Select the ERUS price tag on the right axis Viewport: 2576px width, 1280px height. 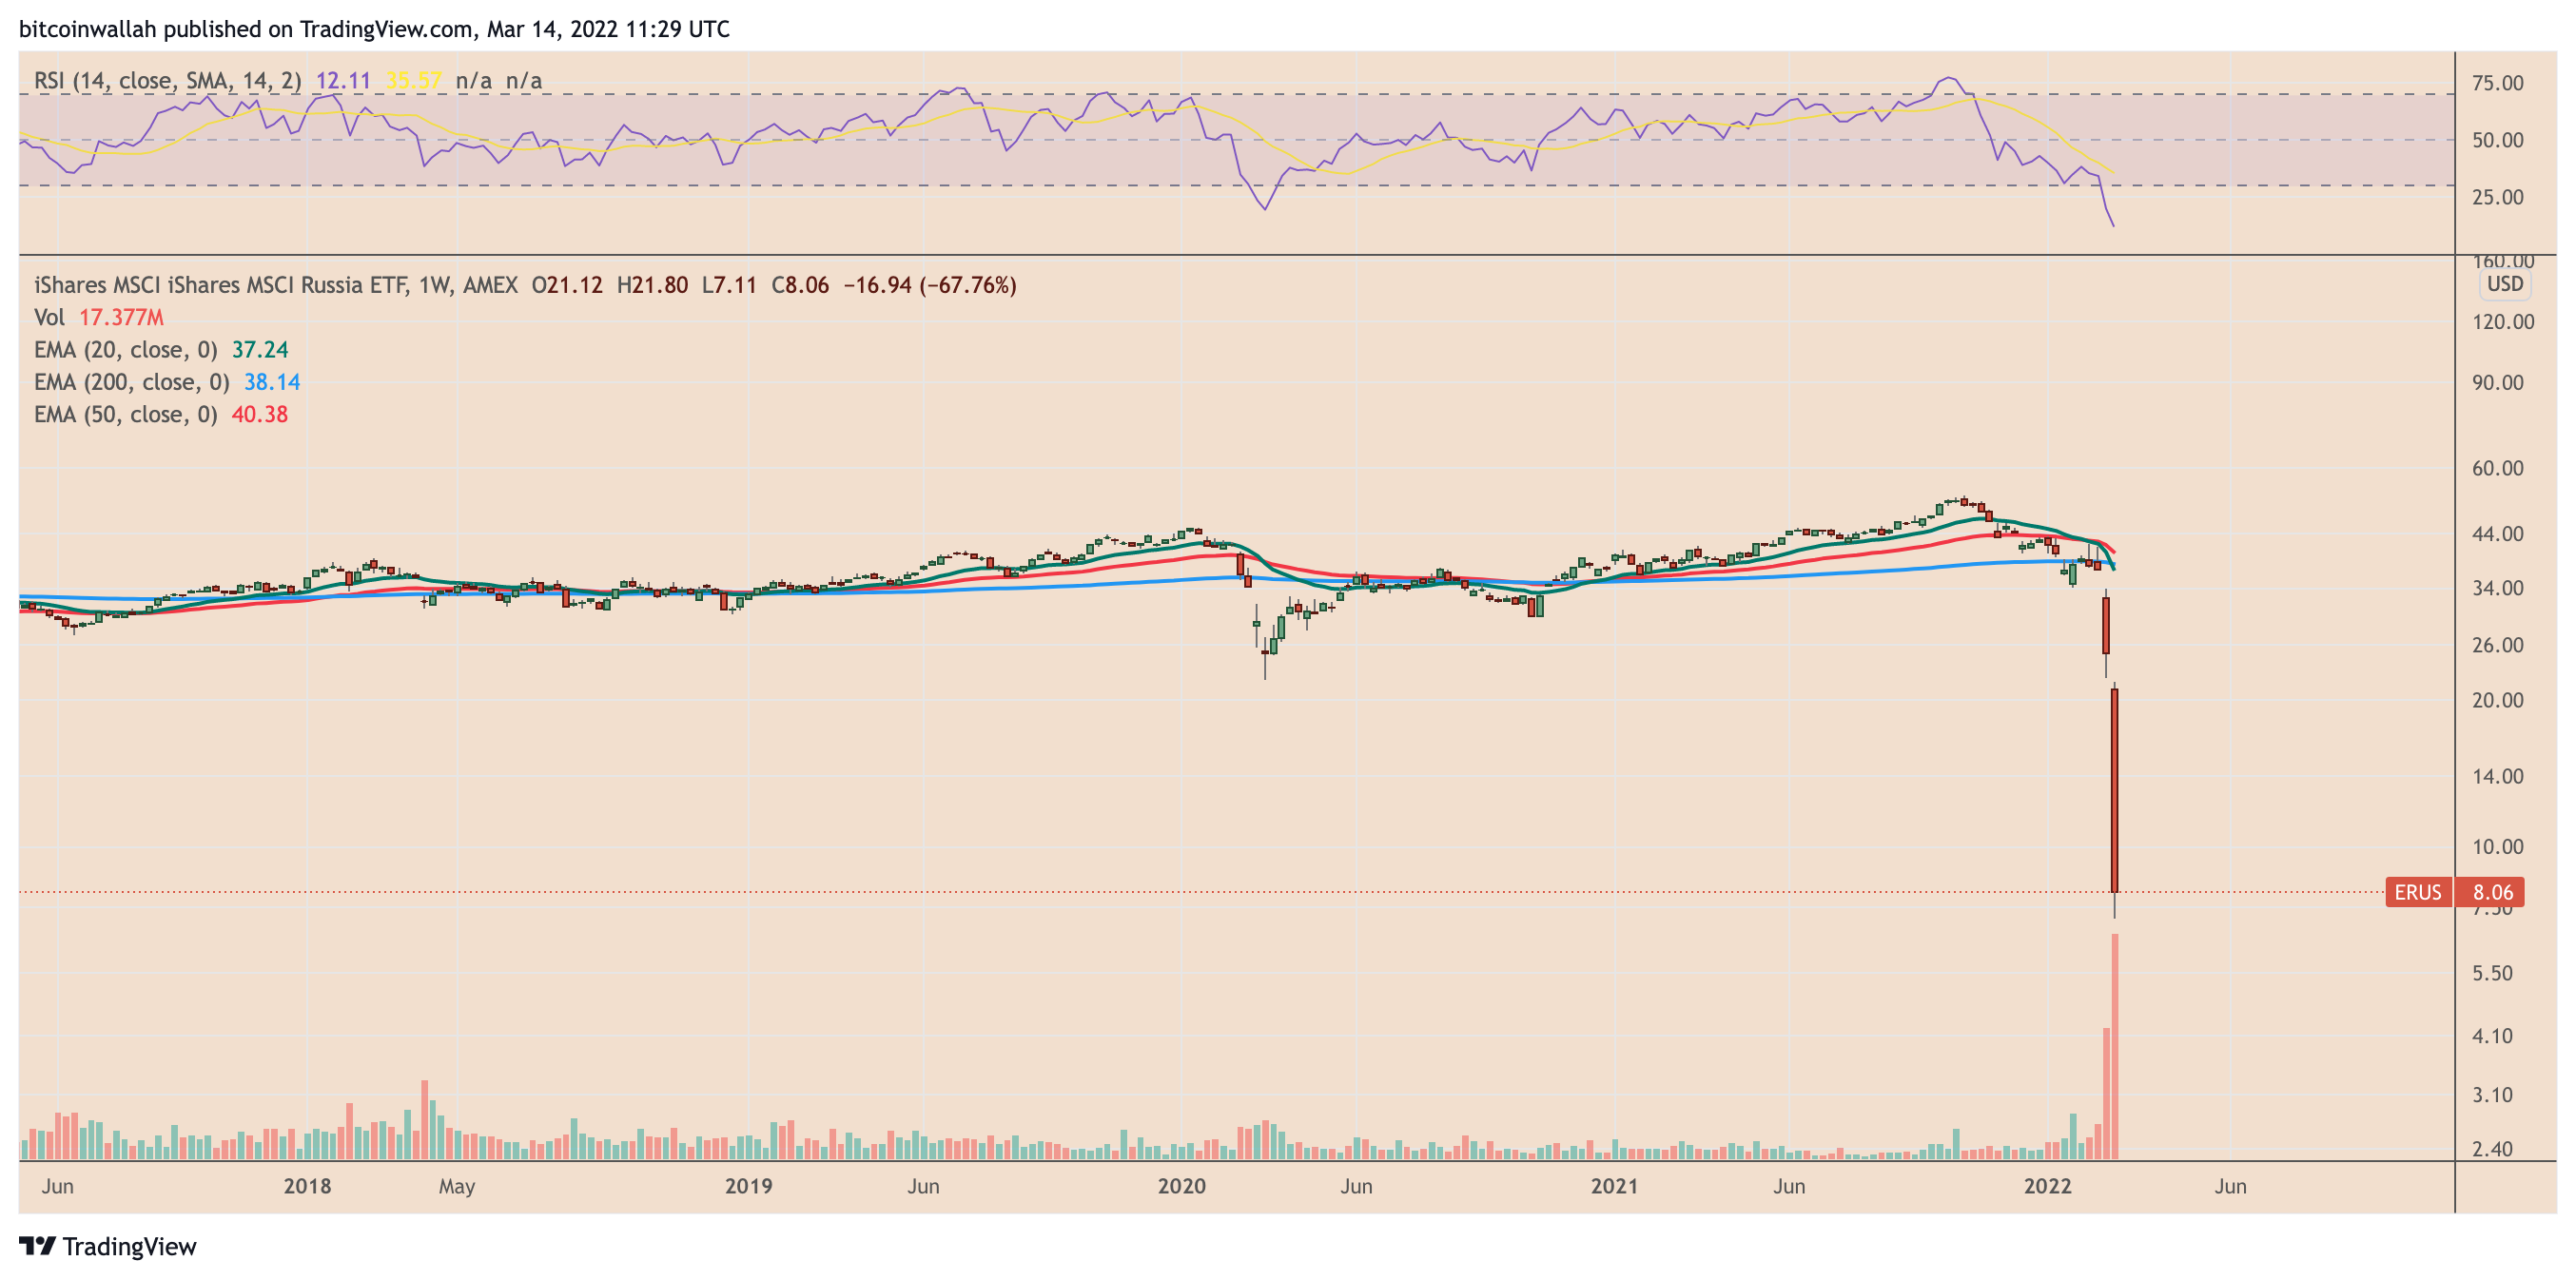(2421, 893)
